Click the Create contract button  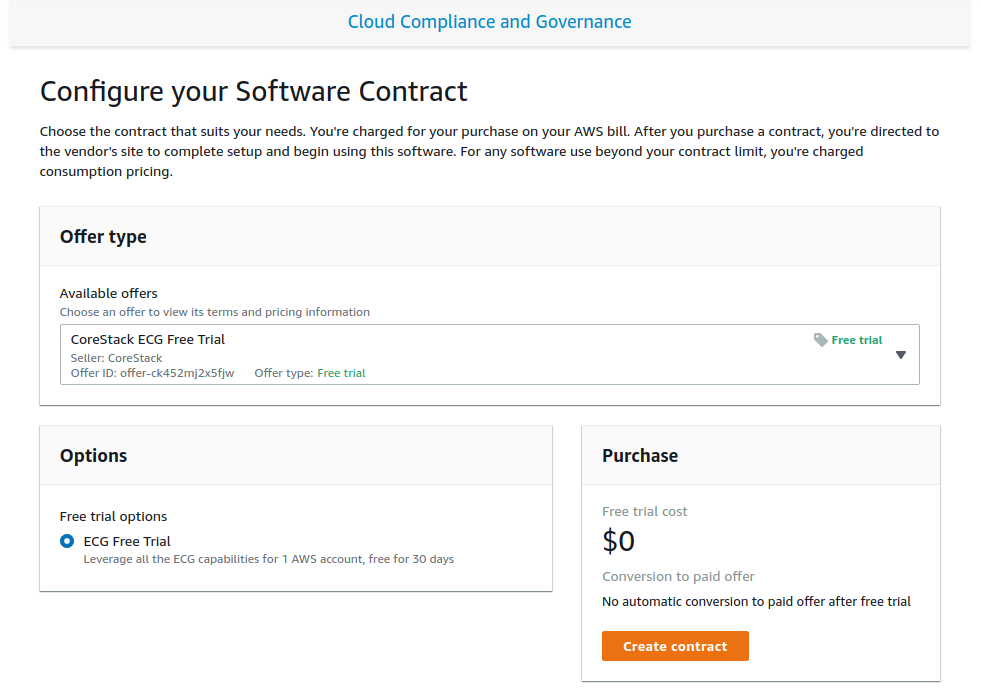coord(675,646)
